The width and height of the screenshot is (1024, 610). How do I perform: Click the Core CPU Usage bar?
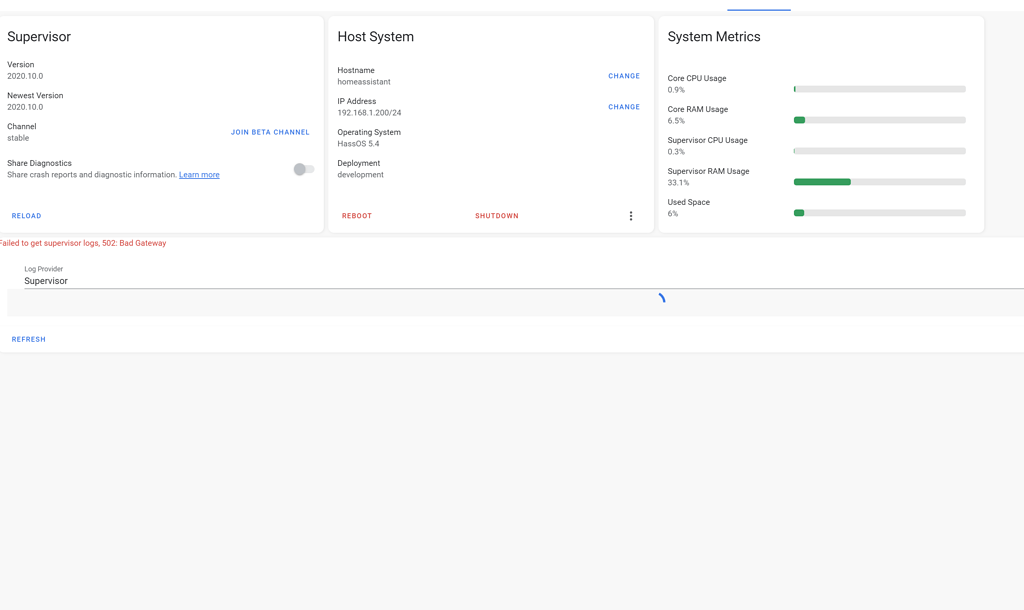pos(880,89)
